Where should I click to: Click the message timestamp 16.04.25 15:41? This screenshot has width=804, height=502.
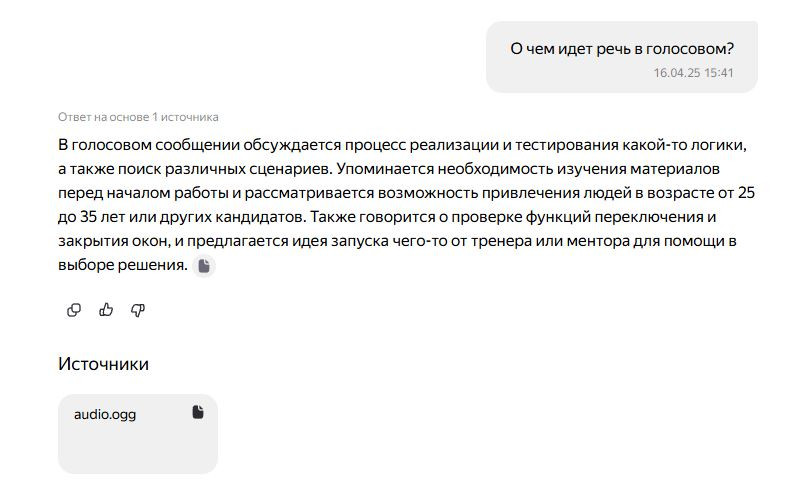coord(693,73)
